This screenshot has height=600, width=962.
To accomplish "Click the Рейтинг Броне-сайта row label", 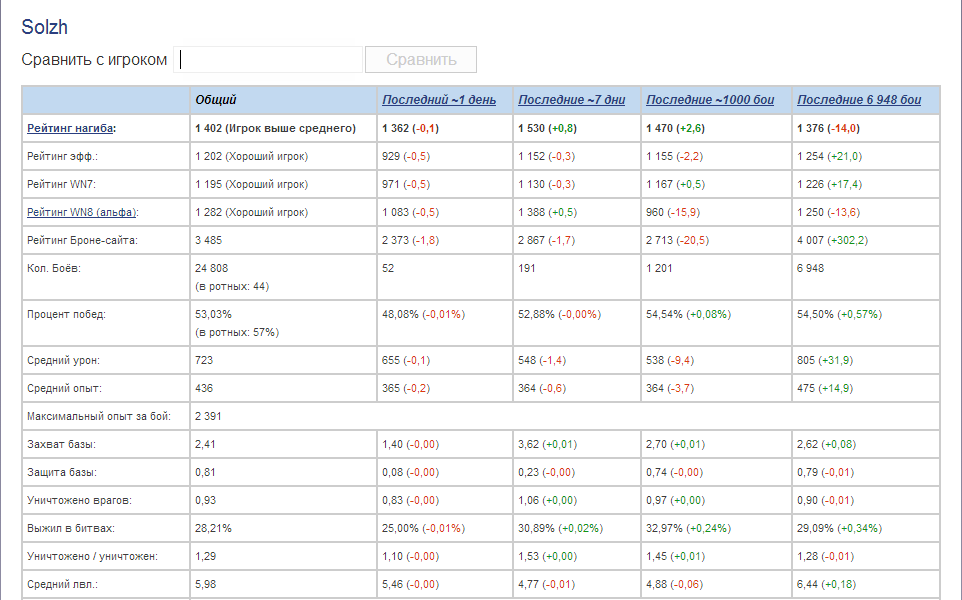I will [x=80, y=240].
